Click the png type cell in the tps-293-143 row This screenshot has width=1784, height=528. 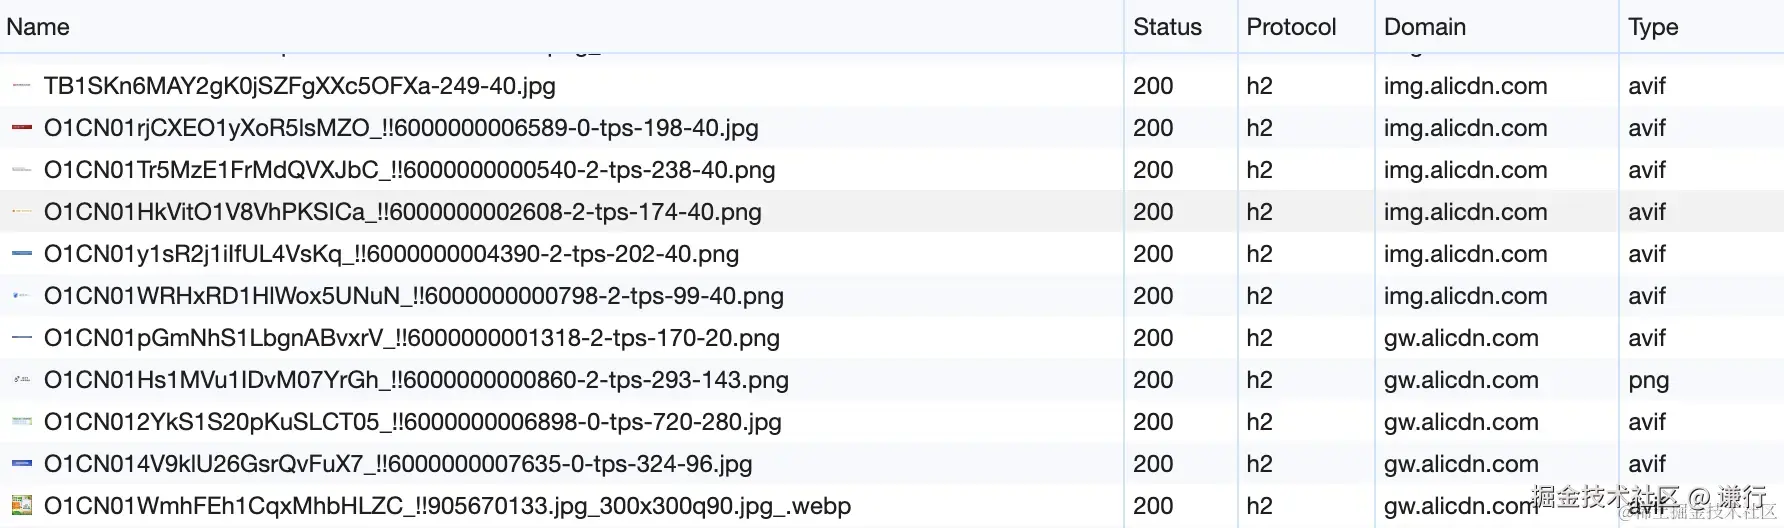1648,380
